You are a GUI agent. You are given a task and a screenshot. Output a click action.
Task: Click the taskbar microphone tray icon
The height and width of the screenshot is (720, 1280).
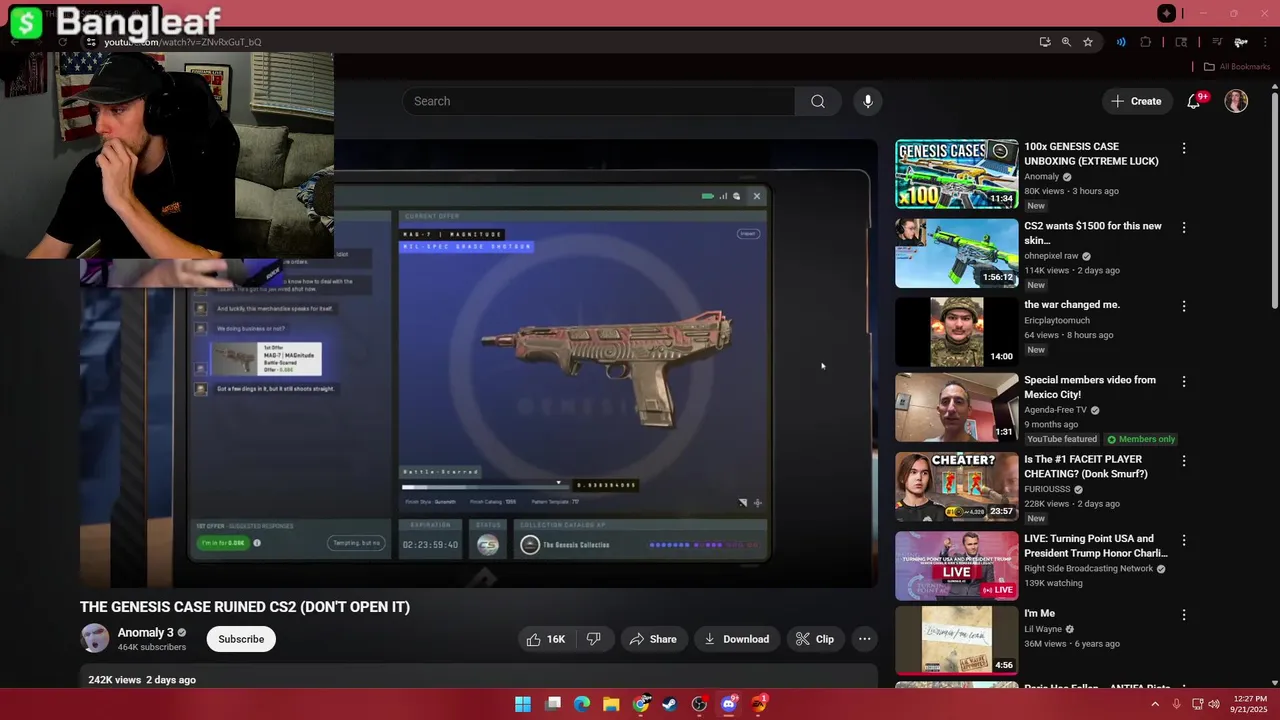tap(1176, 704)
